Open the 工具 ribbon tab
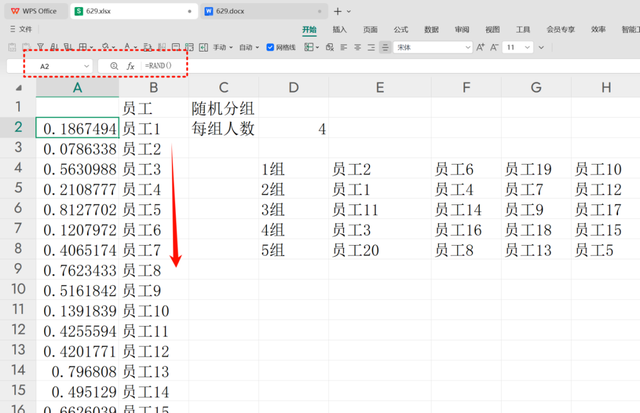Image resolution: width=640 pixels, height=413 pixels. click(523, 29)
